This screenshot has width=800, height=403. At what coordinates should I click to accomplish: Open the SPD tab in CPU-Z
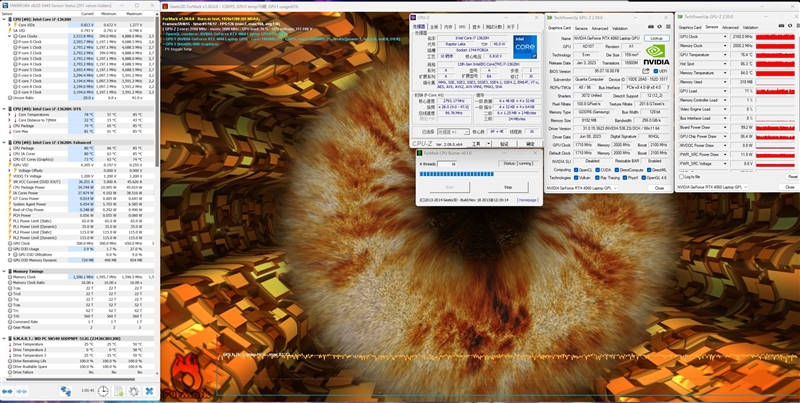462,27
